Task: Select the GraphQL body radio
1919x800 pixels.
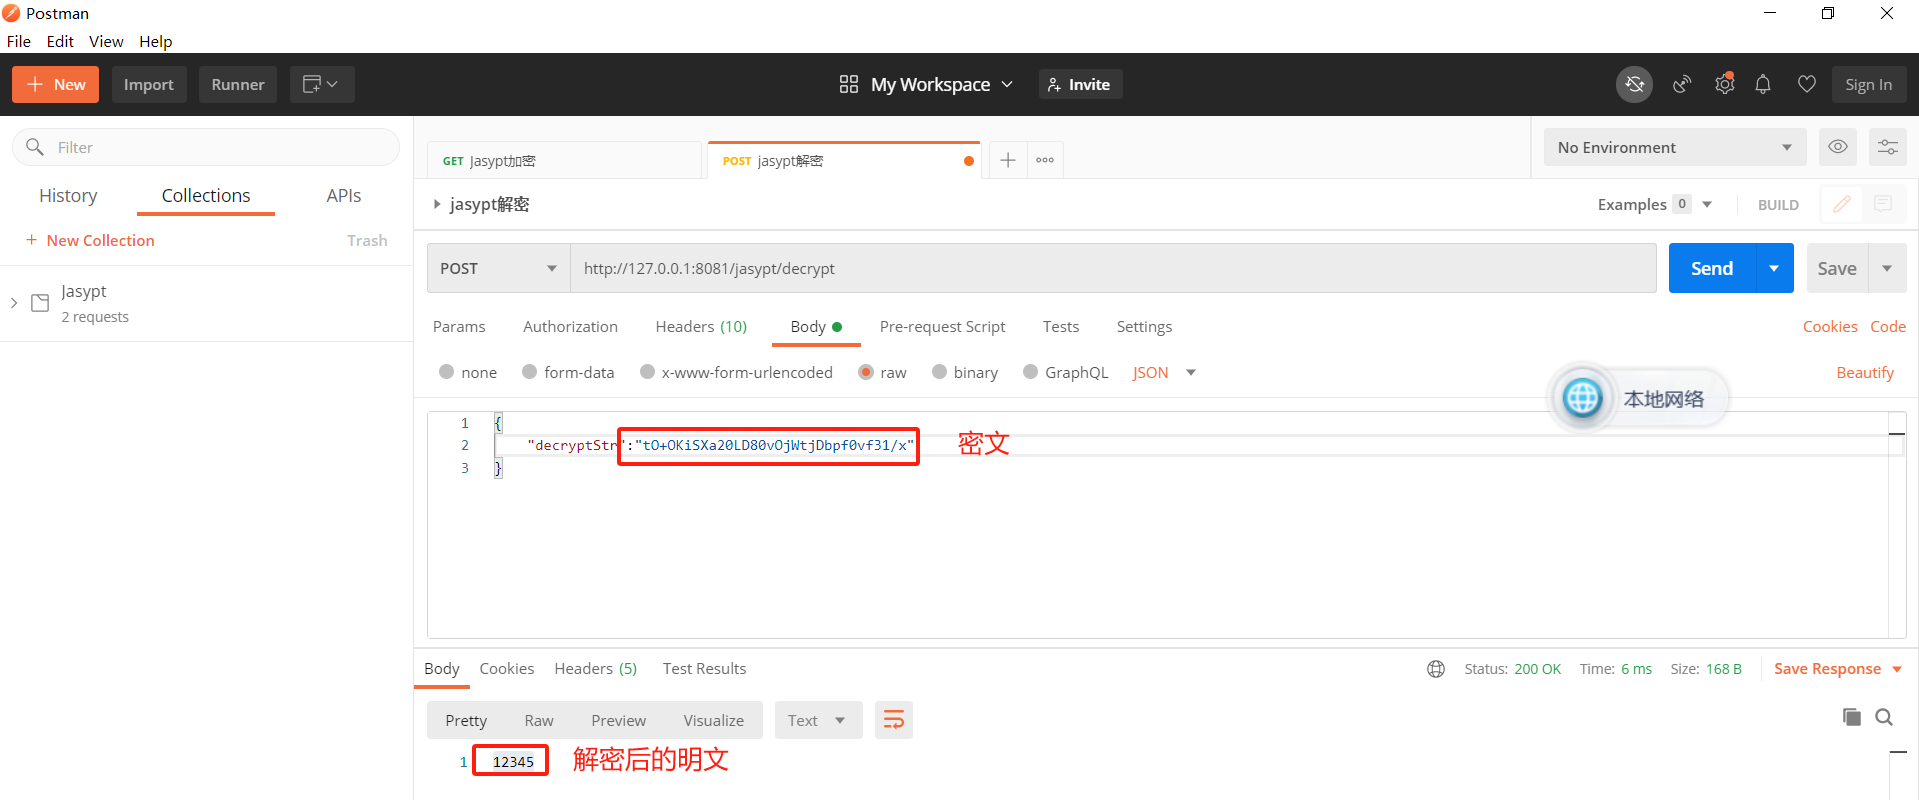Action: 1031,372
